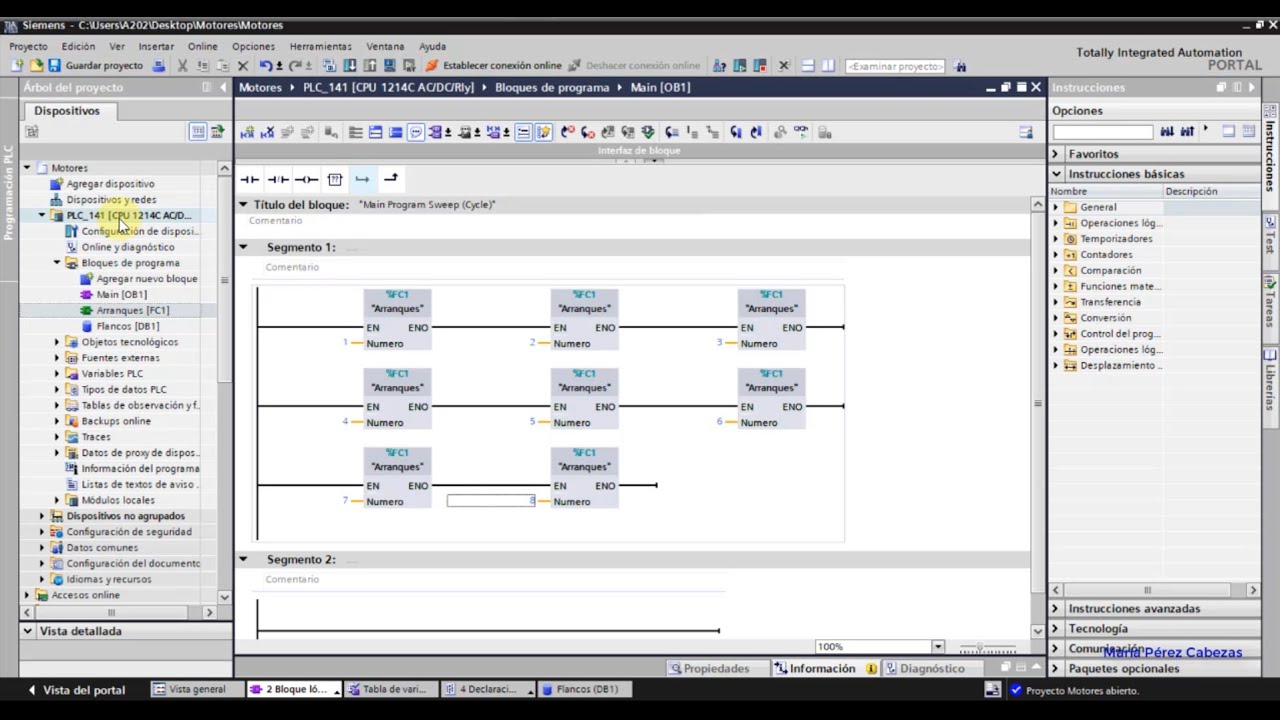Collapse Instrucciones básicas section
Viewport: 1280px width, 720px height.
tap(1055, 174)
